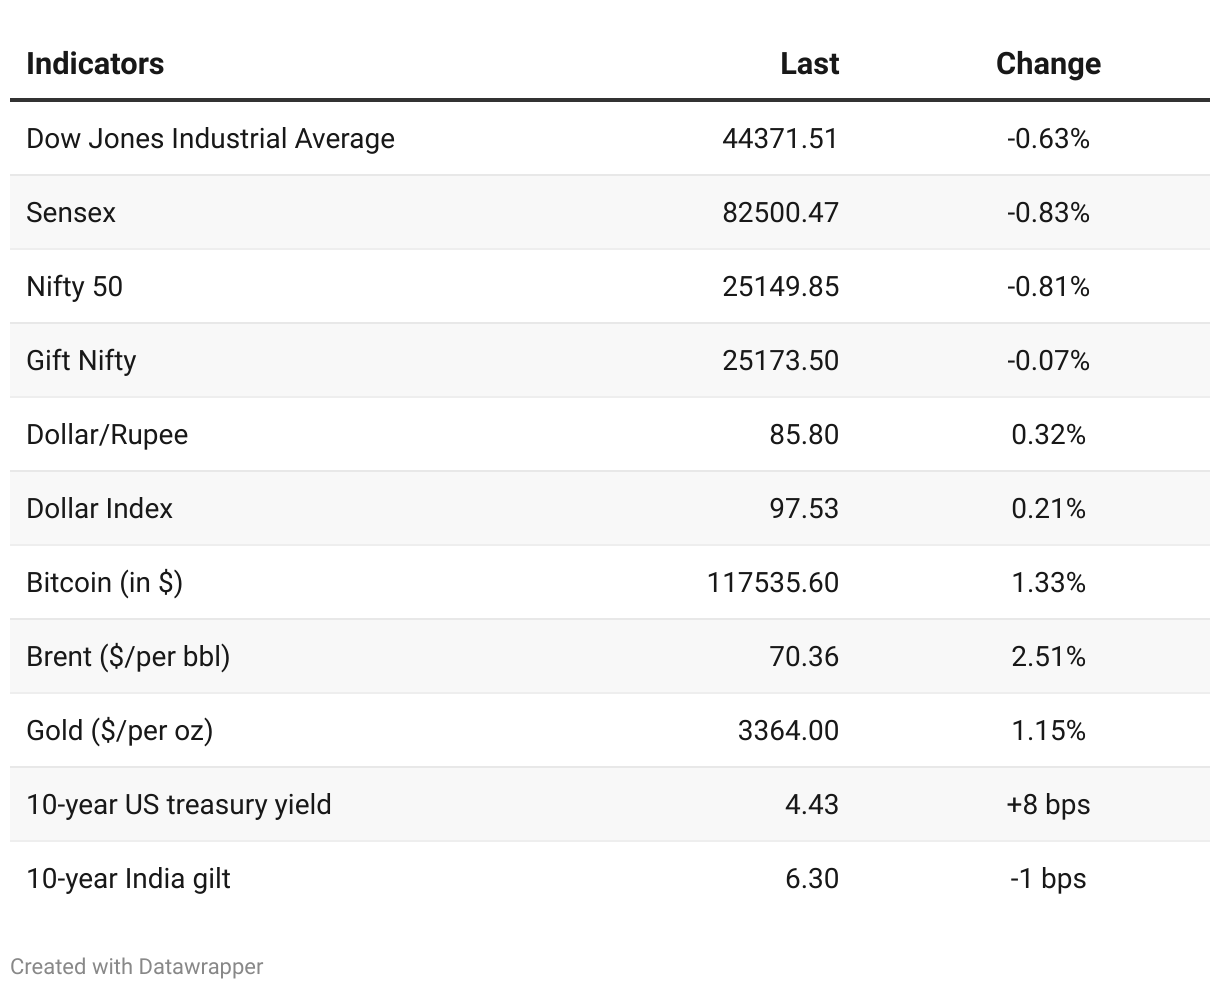Click the Change column header

[x=1048, y=64]
